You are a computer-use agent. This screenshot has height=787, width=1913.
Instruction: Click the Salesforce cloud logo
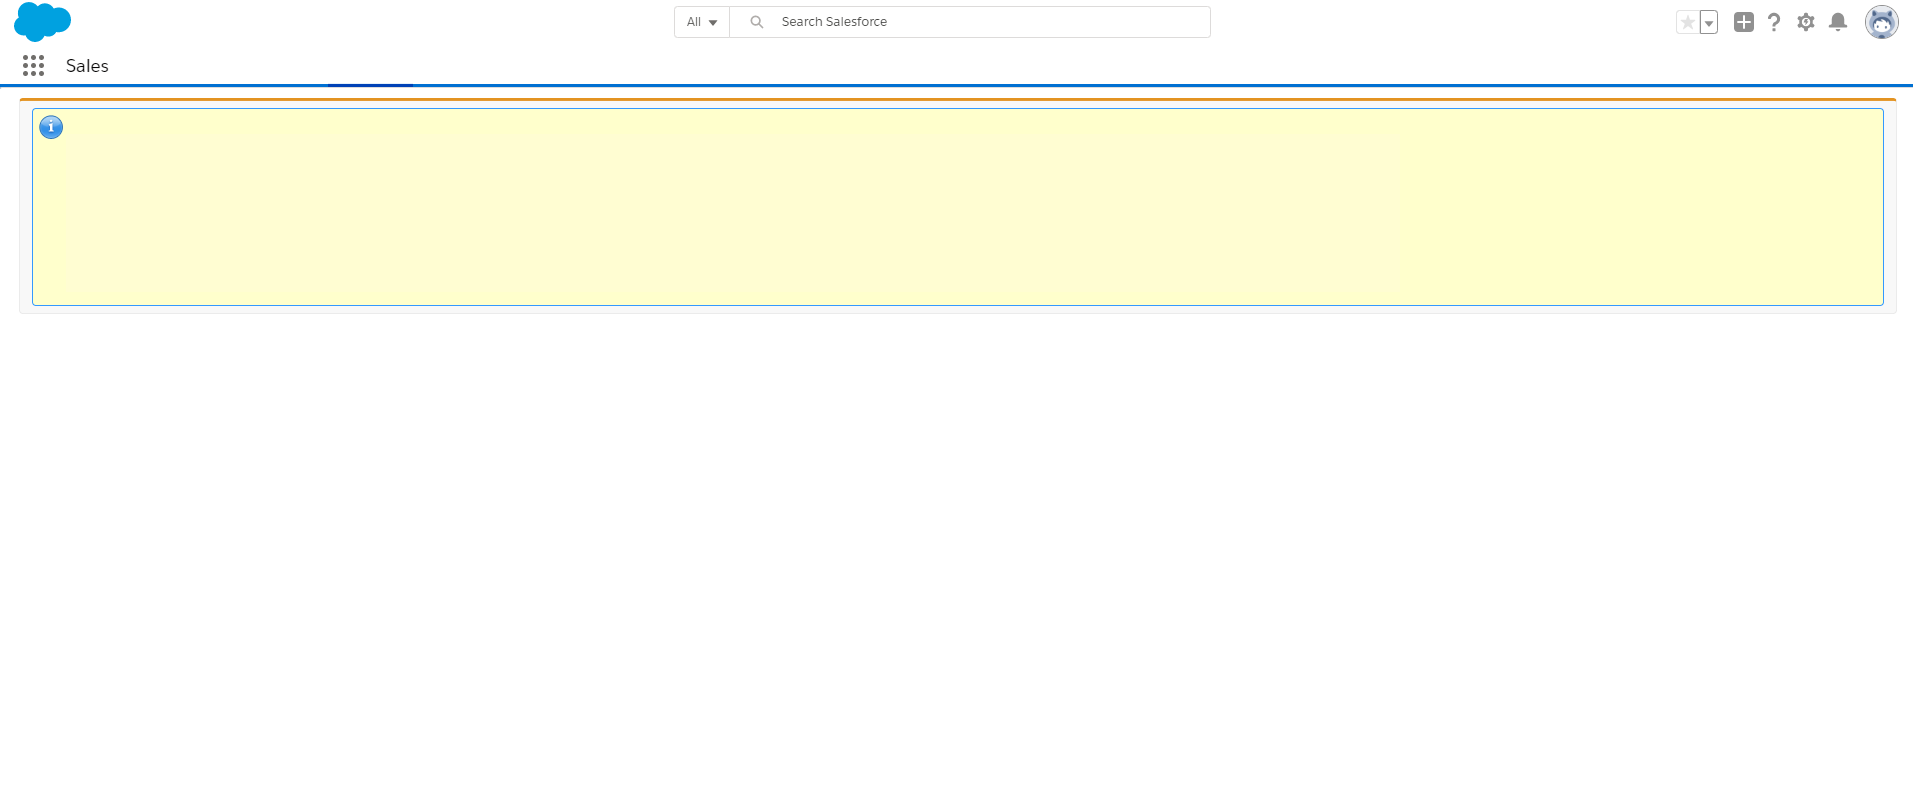pyautogui.click(x=42, y=21)
